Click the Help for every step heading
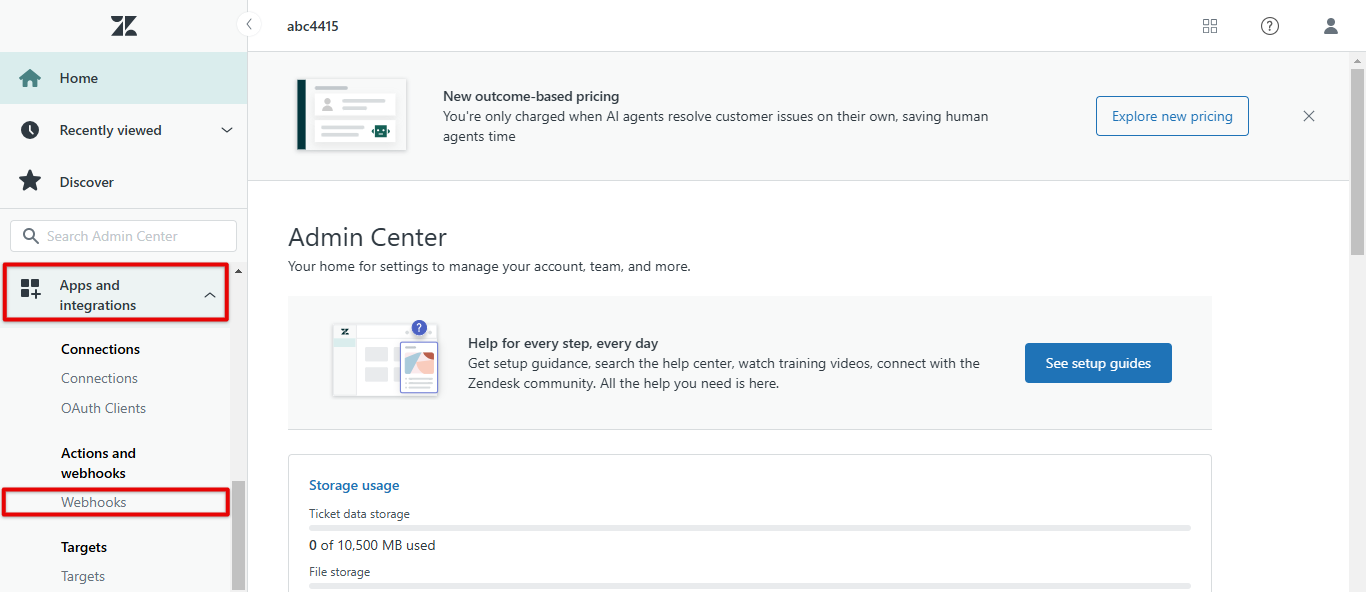 [563, 343]
